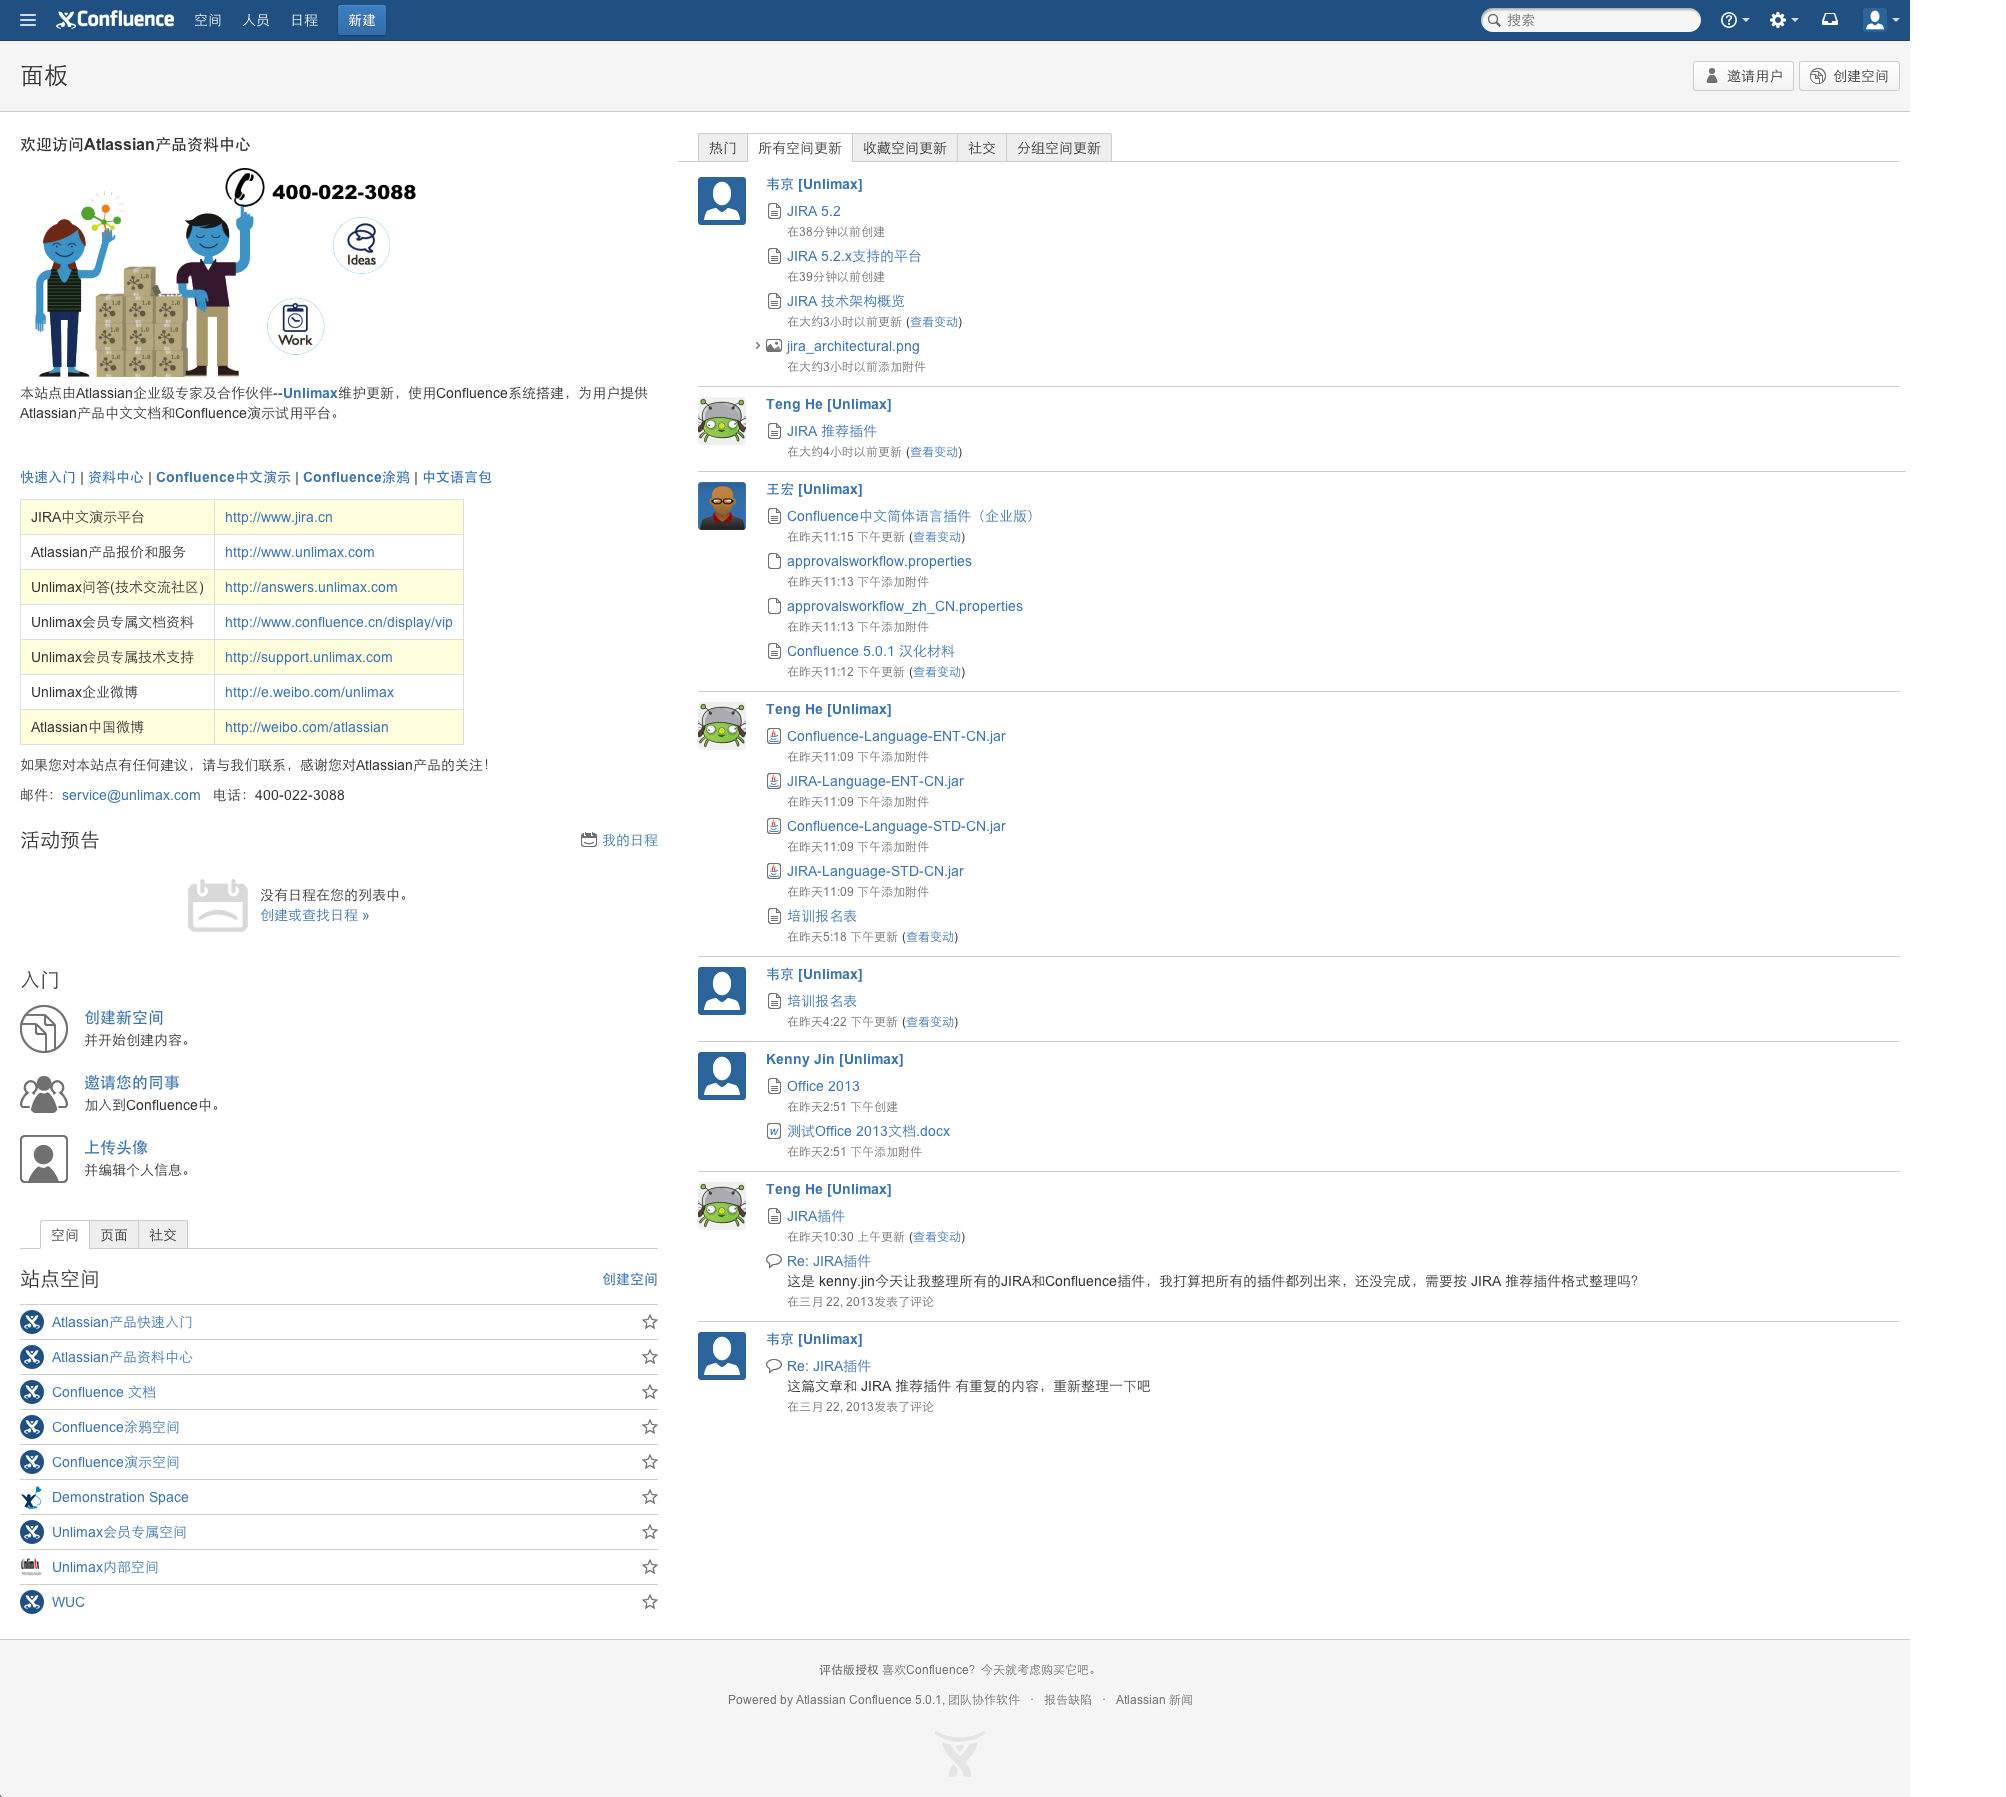
Task: Open the http://www.jira.cn link
Action: [x=279, y=517]
